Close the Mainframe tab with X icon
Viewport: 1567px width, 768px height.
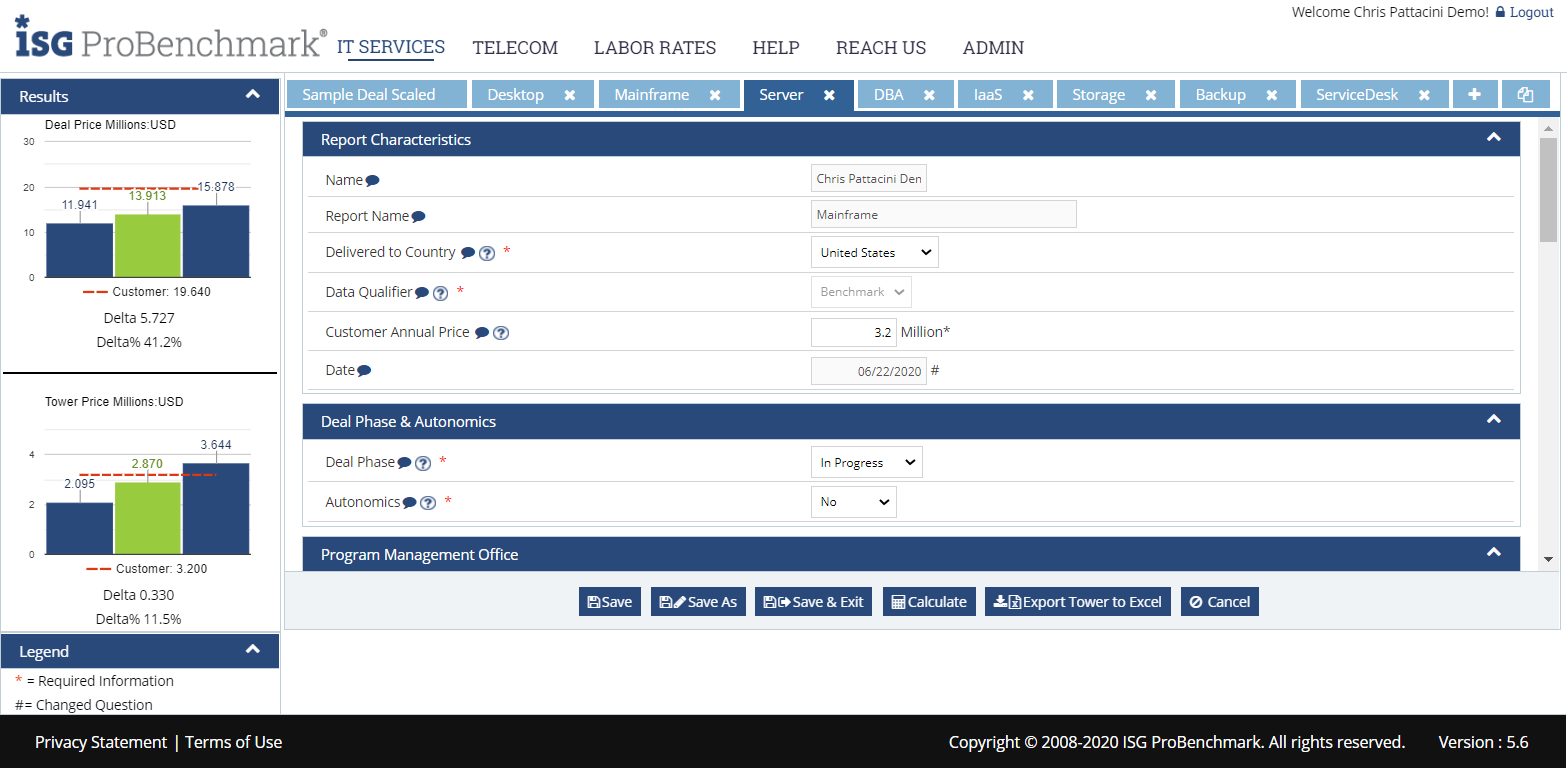[x=715, y=95]
